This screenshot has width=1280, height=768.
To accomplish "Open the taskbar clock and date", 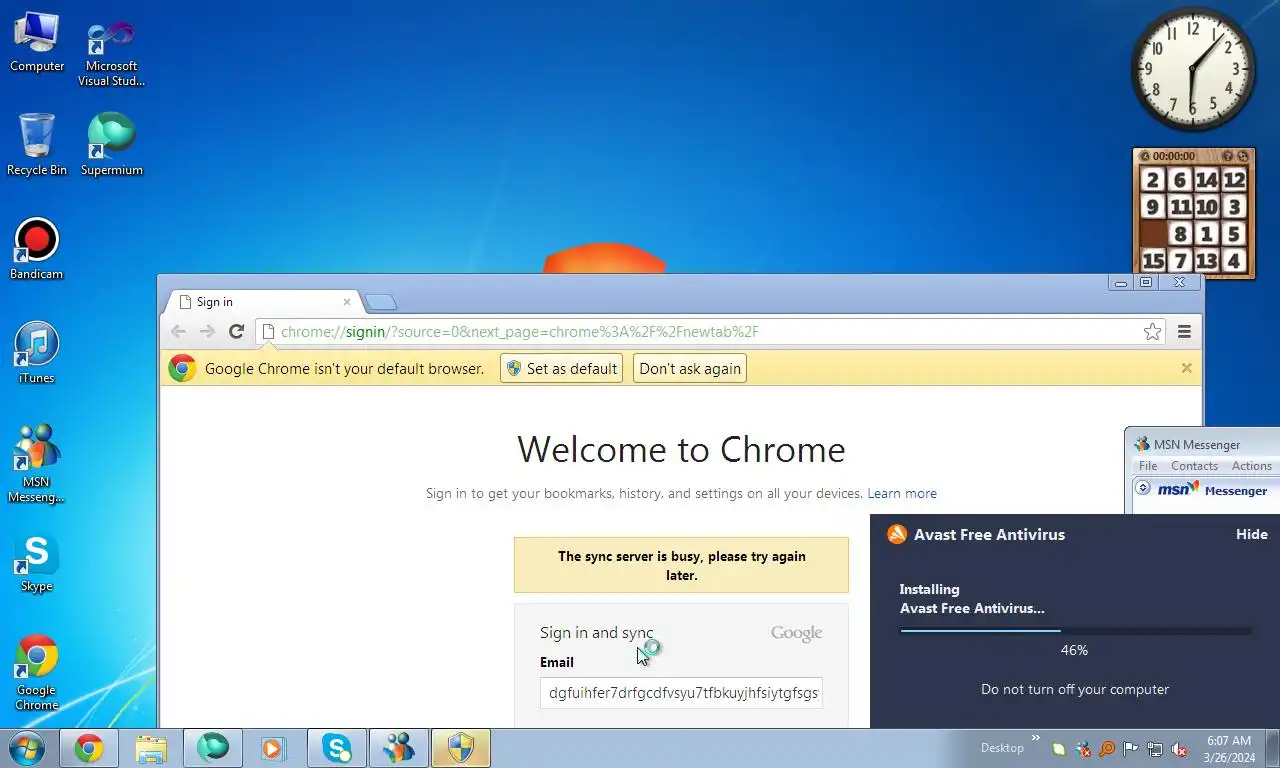I will (x=1227, y=749).
